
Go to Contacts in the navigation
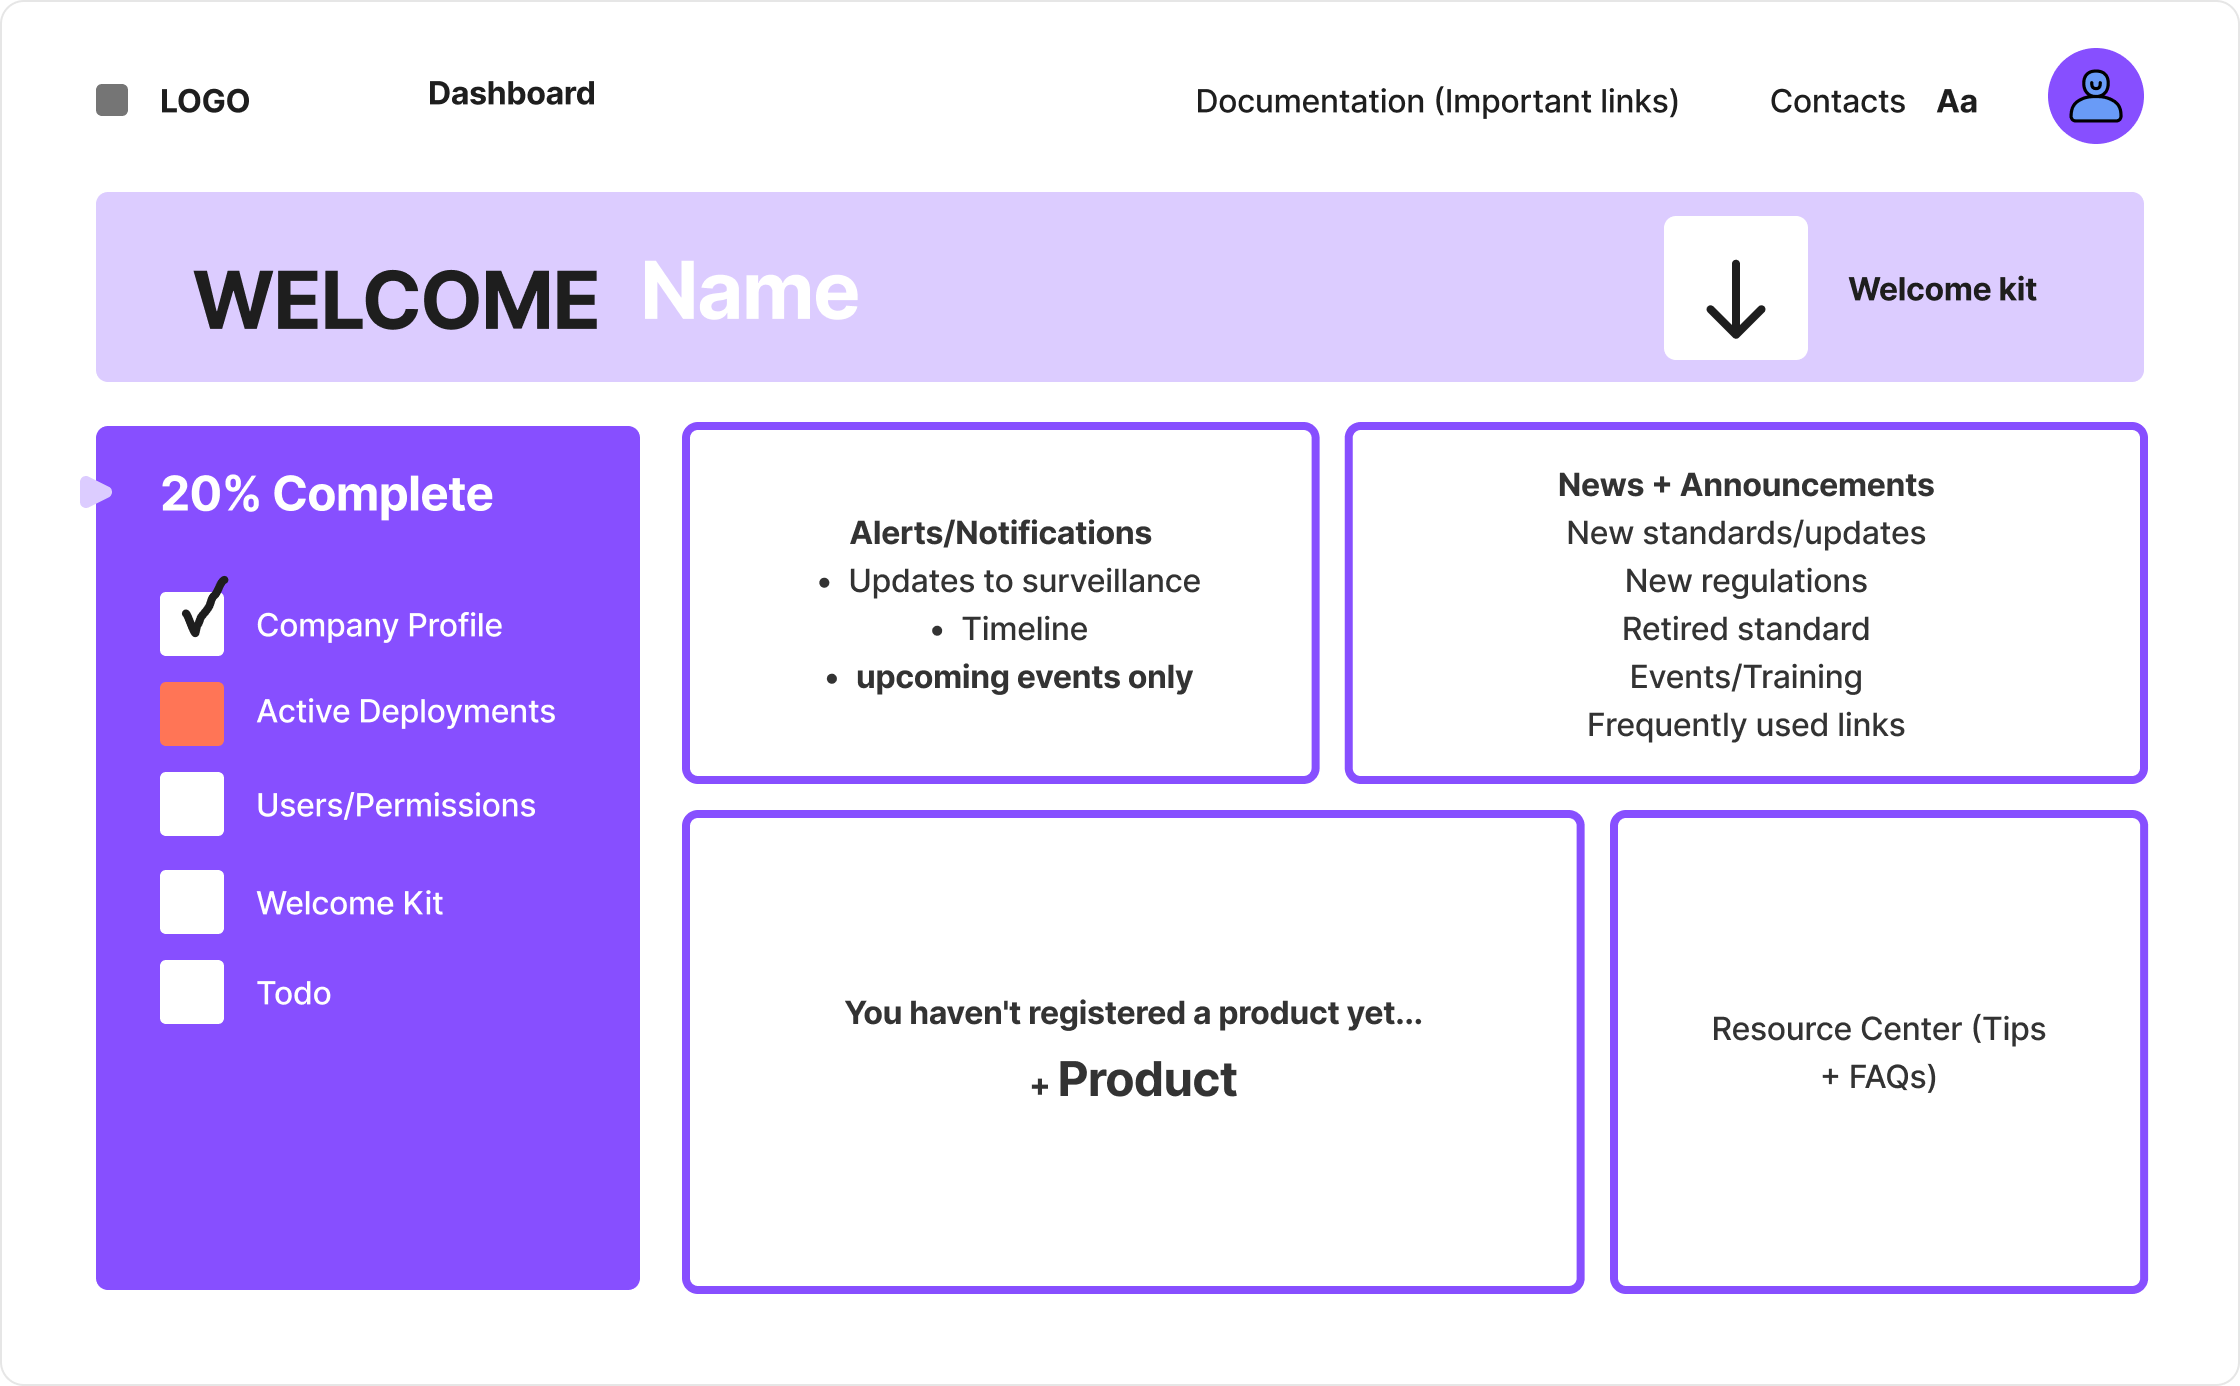(x=1836, y=101)
